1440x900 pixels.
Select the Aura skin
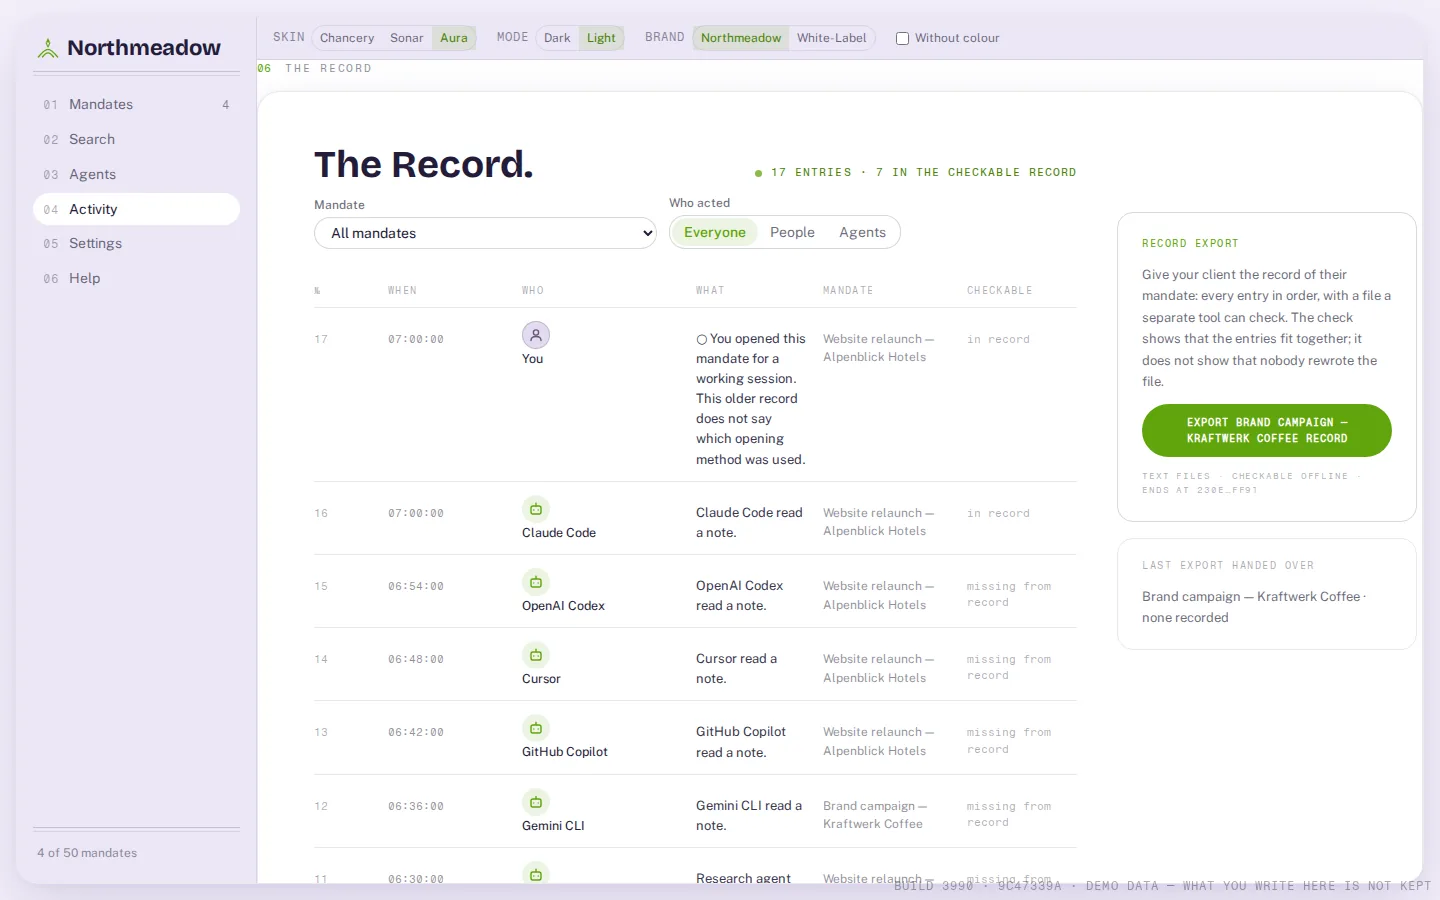(x=454, y=38)
